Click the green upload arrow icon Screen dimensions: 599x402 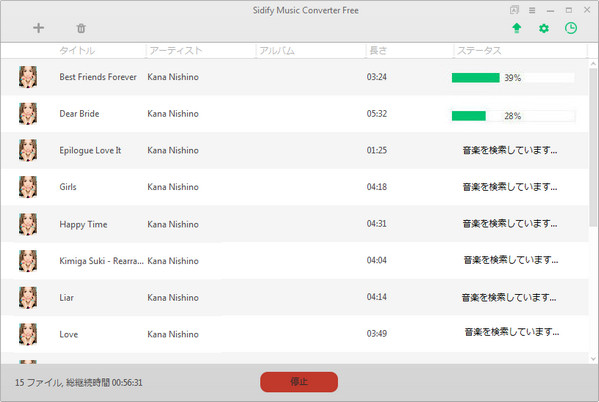[x=516, y=28]
